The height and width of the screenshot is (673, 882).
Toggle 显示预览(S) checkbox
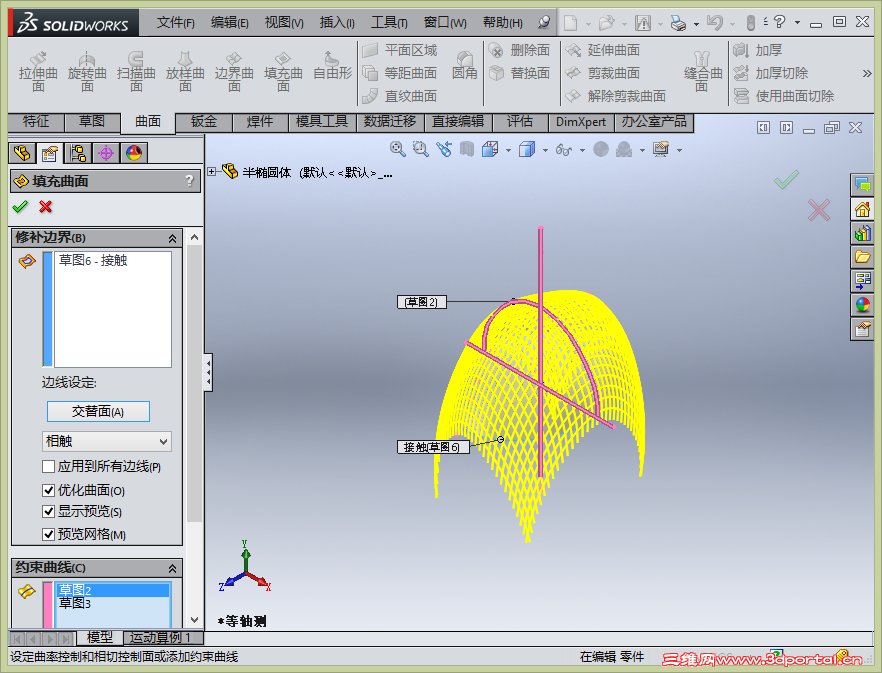click(x=48, y=512)
